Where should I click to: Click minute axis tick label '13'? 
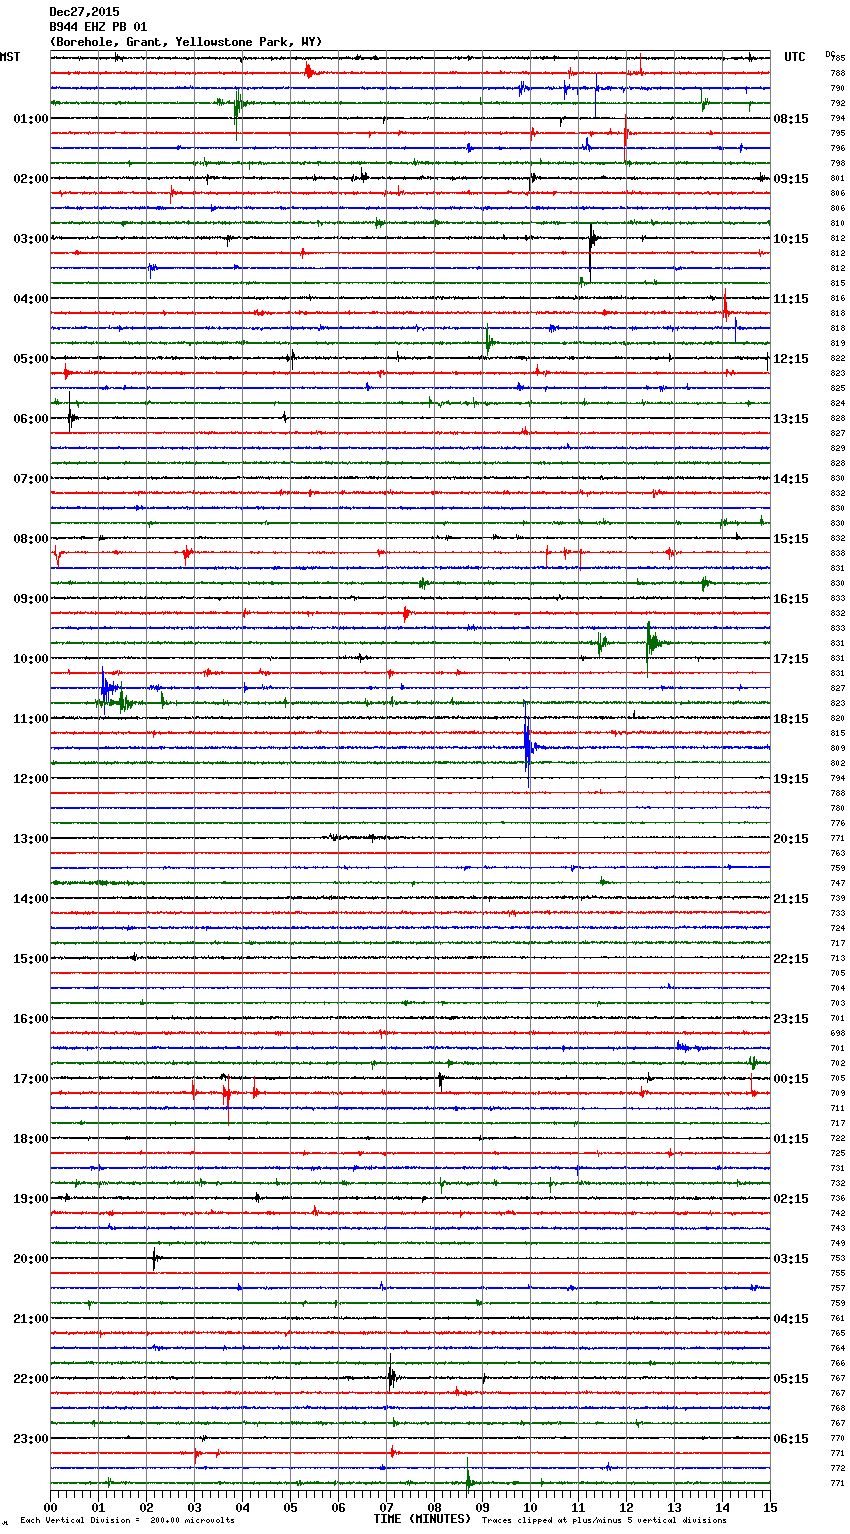tap(674, 1507)
